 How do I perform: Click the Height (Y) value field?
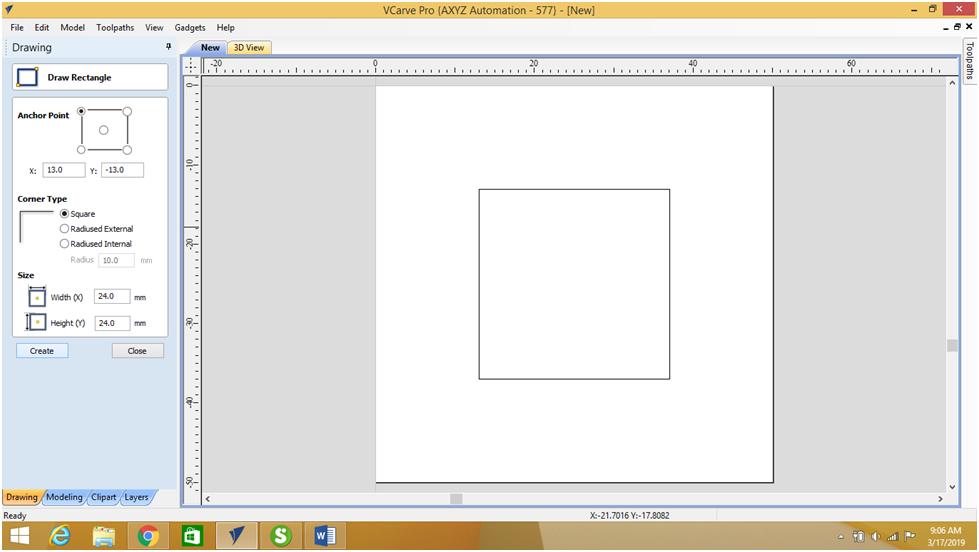112,323
